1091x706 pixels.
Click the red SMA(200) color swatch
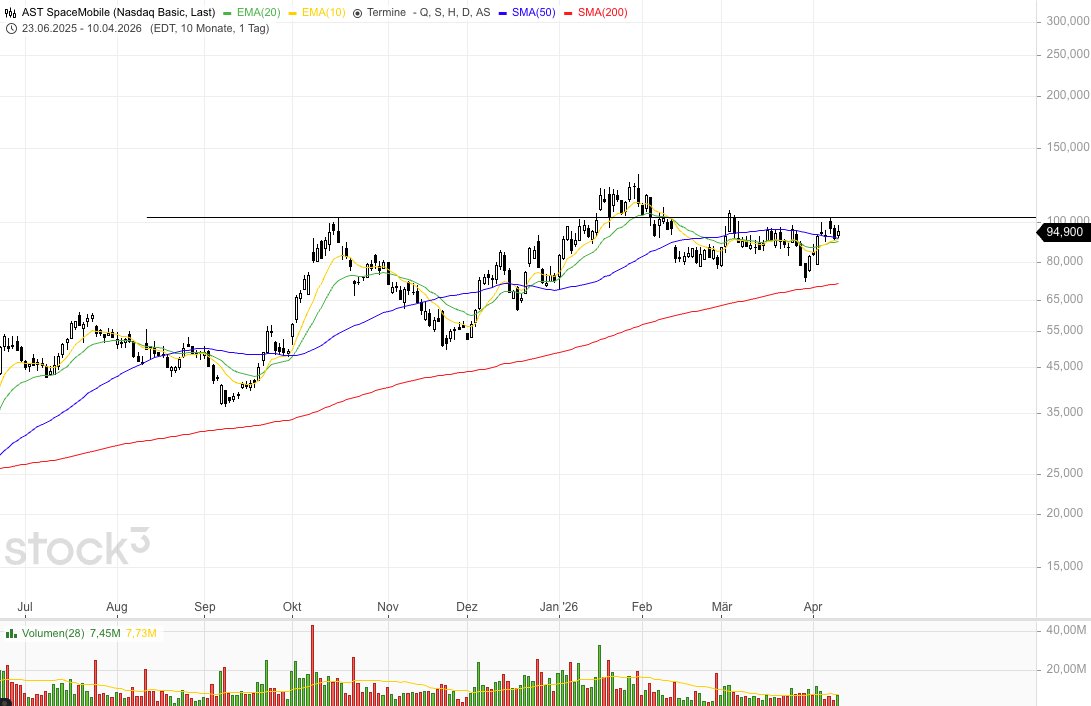click(x=568, y=13)
